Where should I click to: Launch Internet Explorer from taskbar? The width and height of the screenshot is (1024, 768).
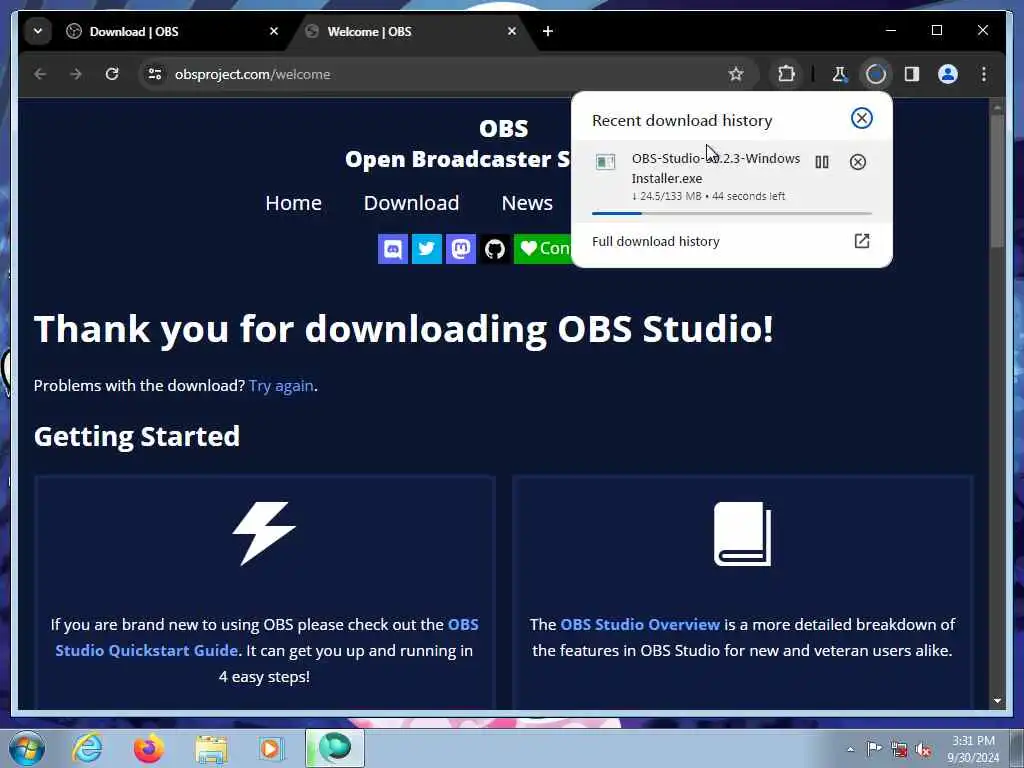point(87,748)
